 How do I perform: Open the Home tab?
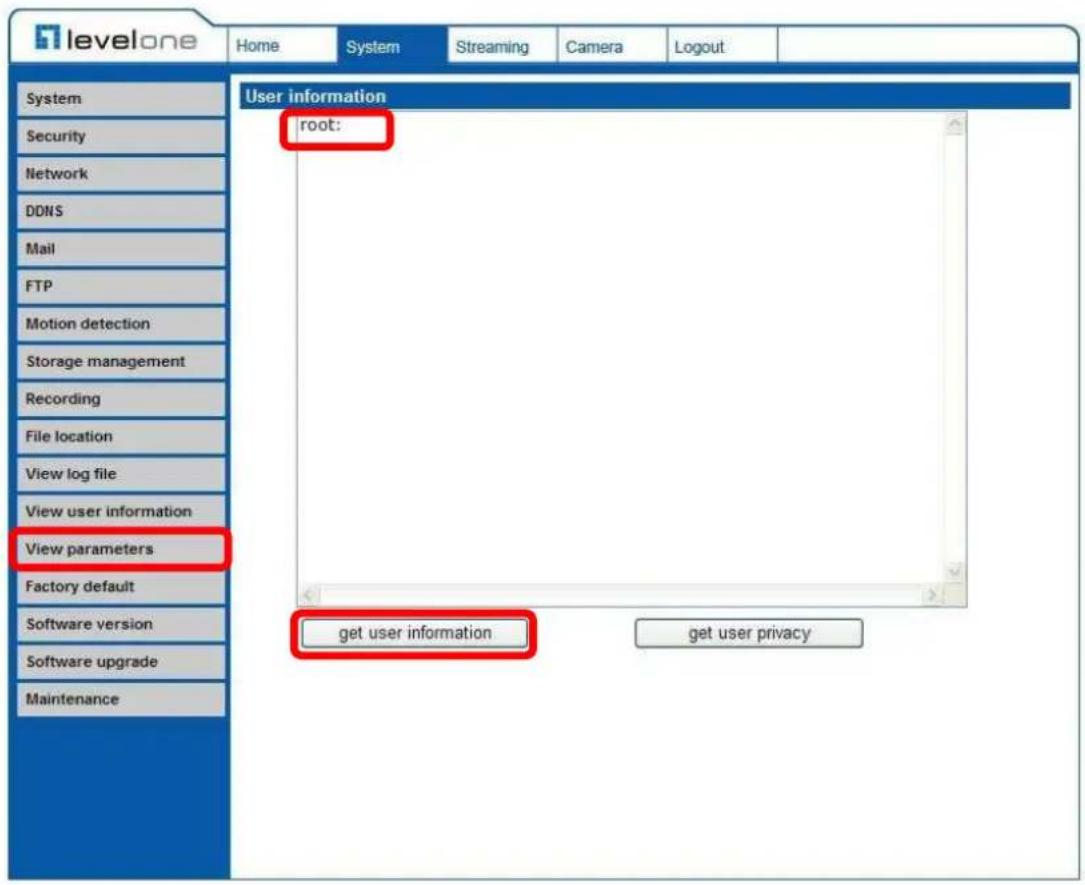pyautogui.click(x=282, y=46)
